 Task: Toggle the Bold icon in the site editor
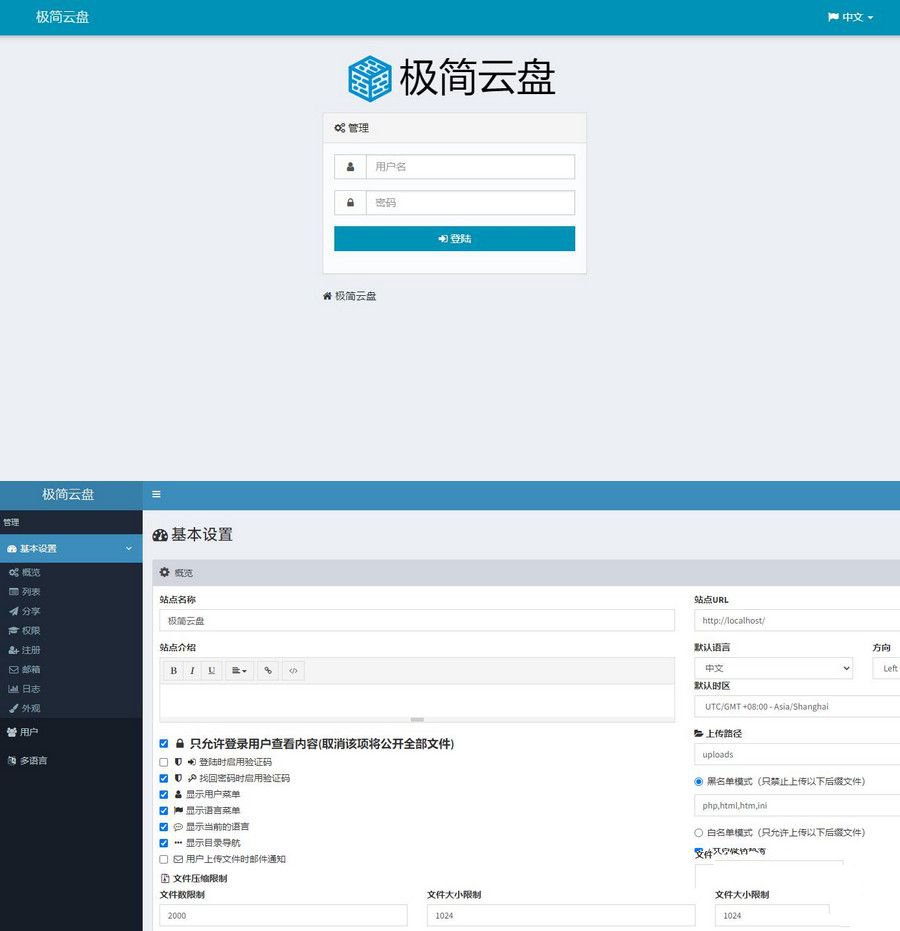click(x=171, y=670)
